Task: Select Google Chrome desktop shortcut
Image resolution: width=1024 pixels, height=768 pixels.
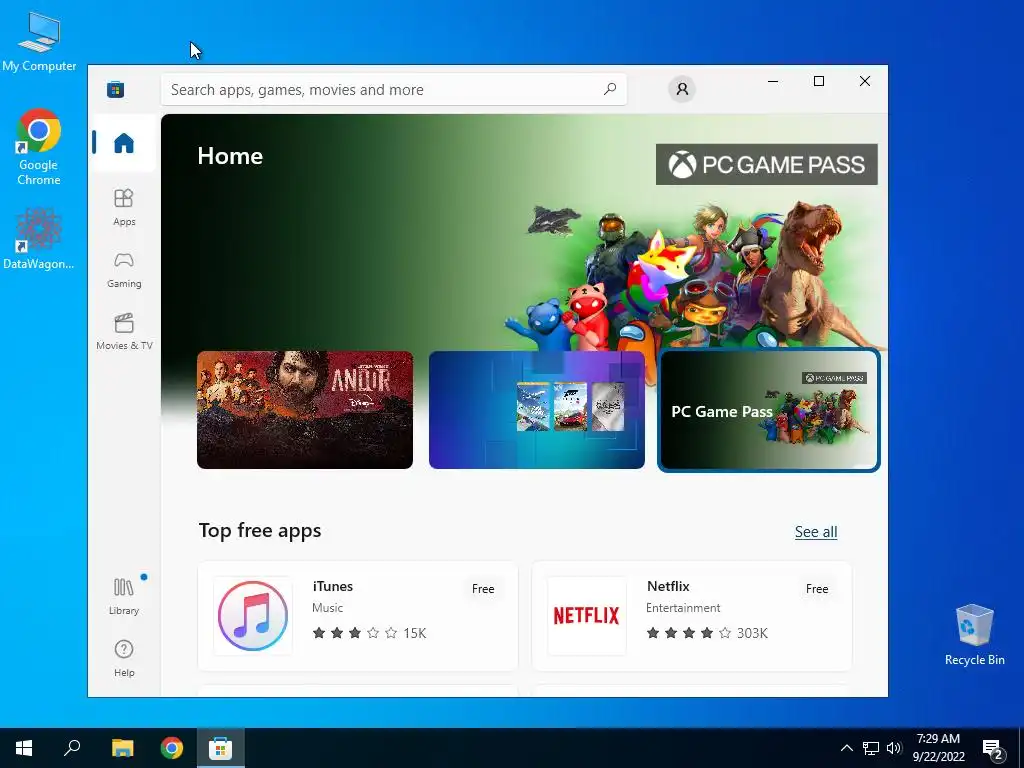Action: tap(39, 148)
